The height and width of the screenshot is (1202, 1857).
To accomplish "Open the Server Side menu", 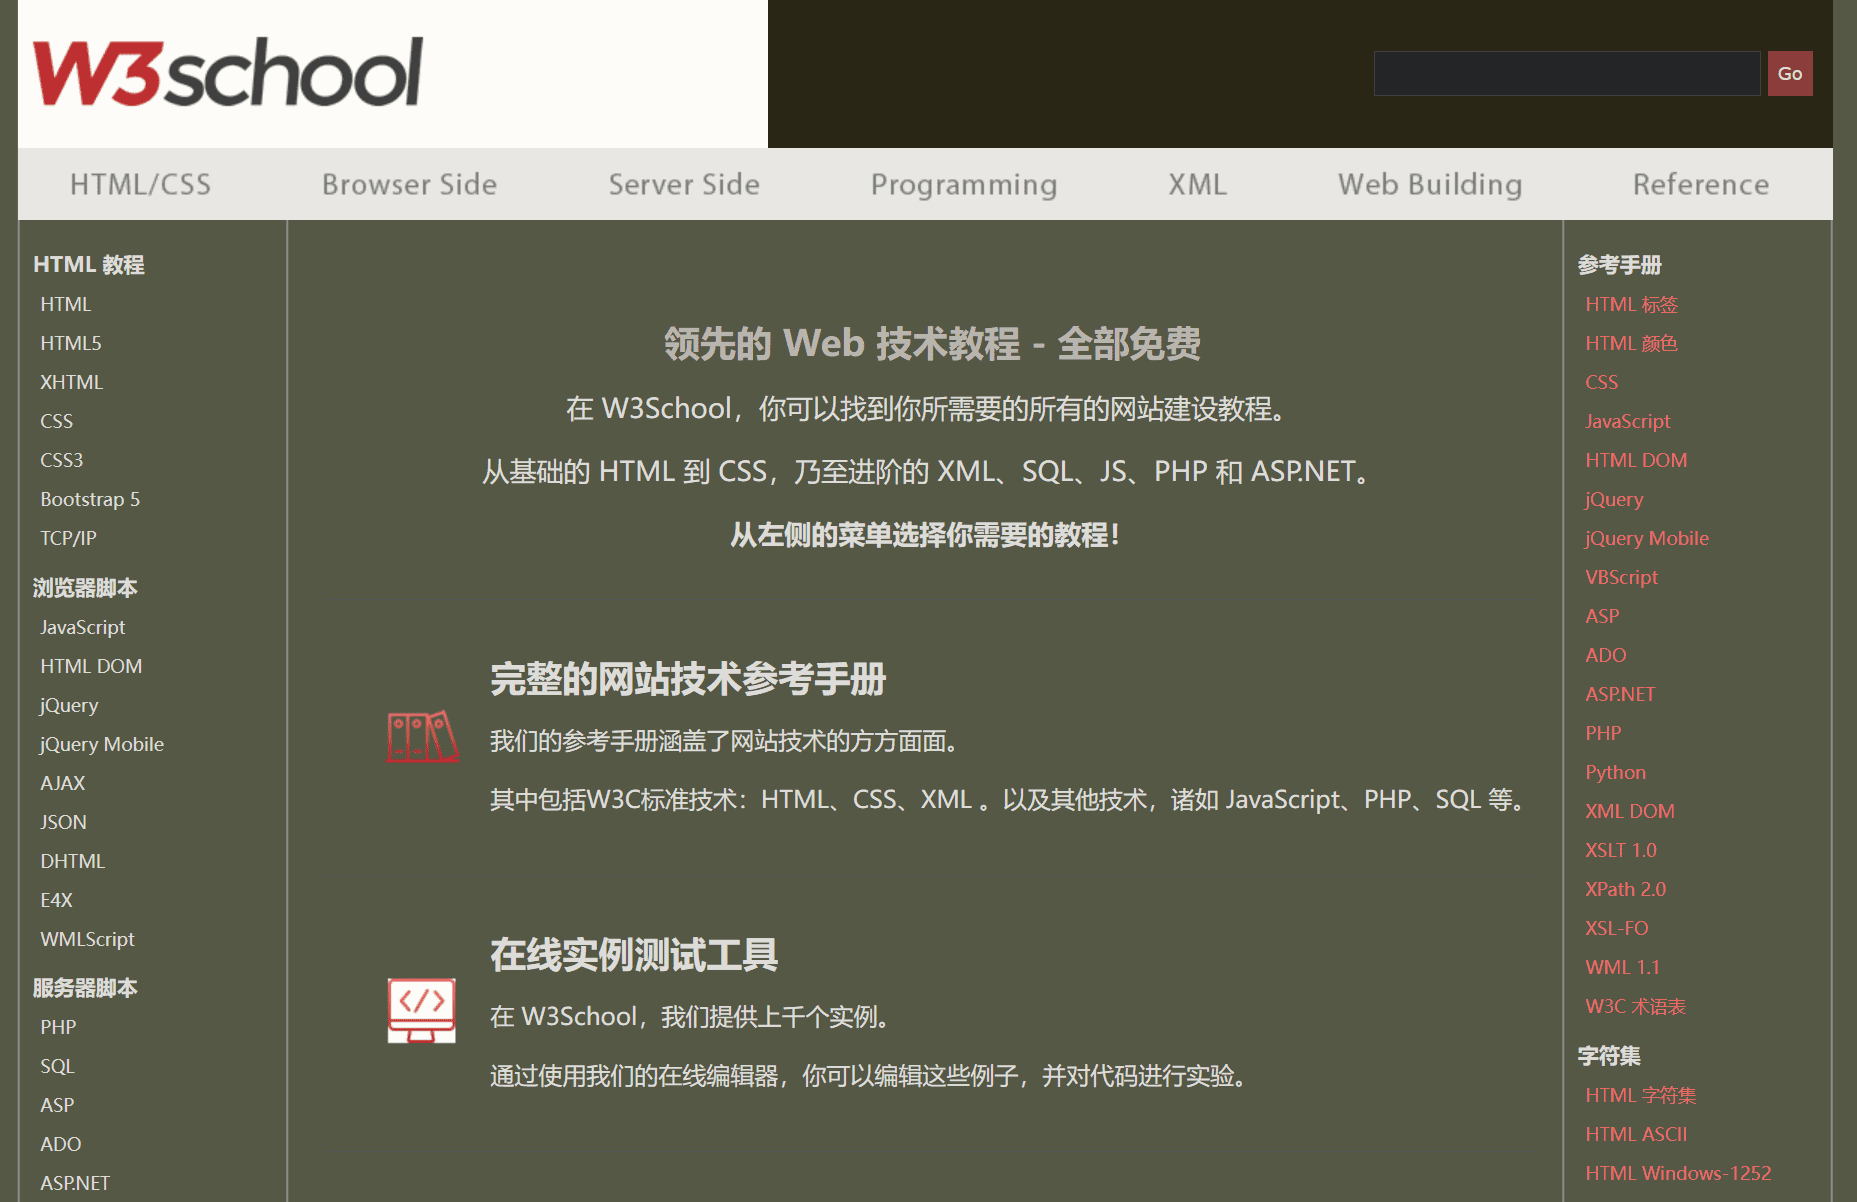I will tap(683, 184).
